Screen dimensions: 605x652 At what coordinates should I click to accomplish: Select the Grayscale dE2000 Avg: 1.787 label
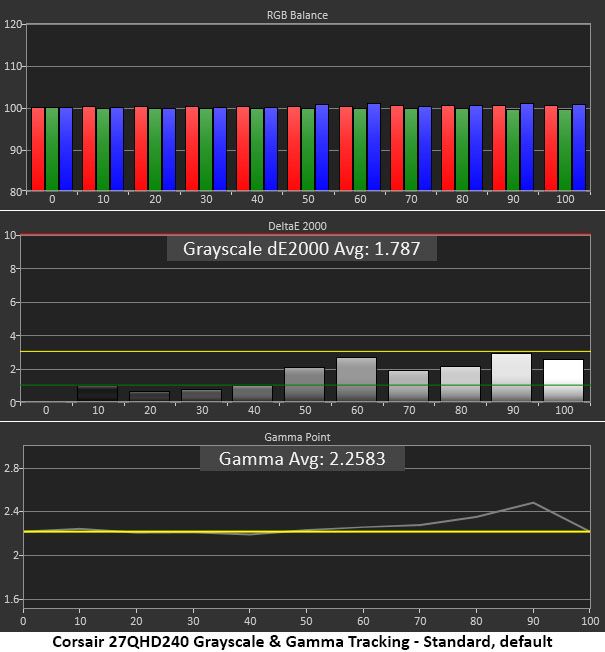[x=301, y=248]
